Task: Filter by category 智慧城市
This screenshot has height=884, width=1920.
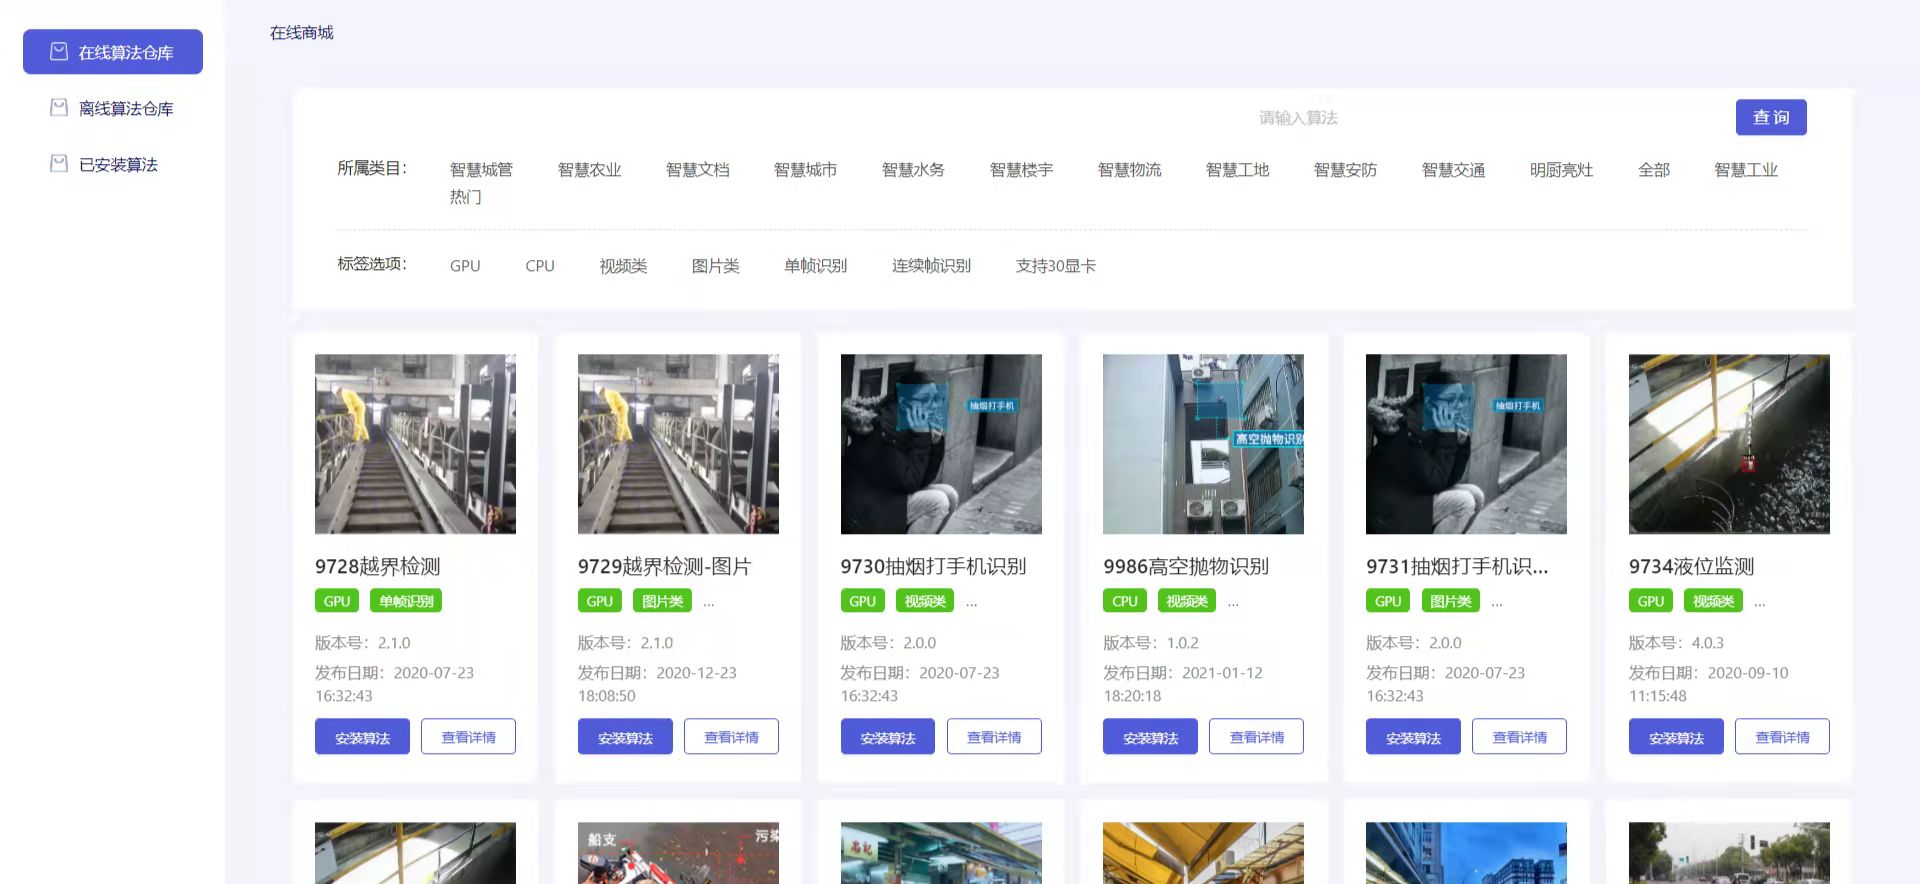Action: point(805,170)
